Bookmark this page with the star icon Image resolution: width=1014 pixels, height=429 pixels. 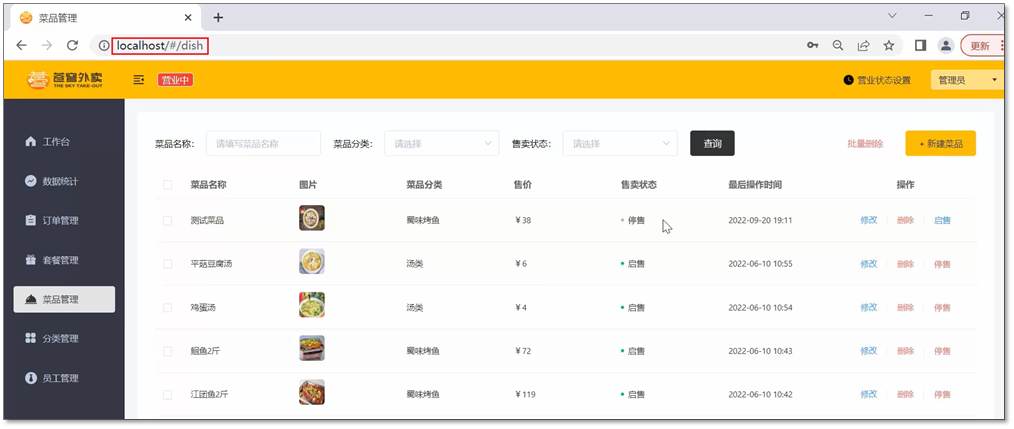(888, 46)
